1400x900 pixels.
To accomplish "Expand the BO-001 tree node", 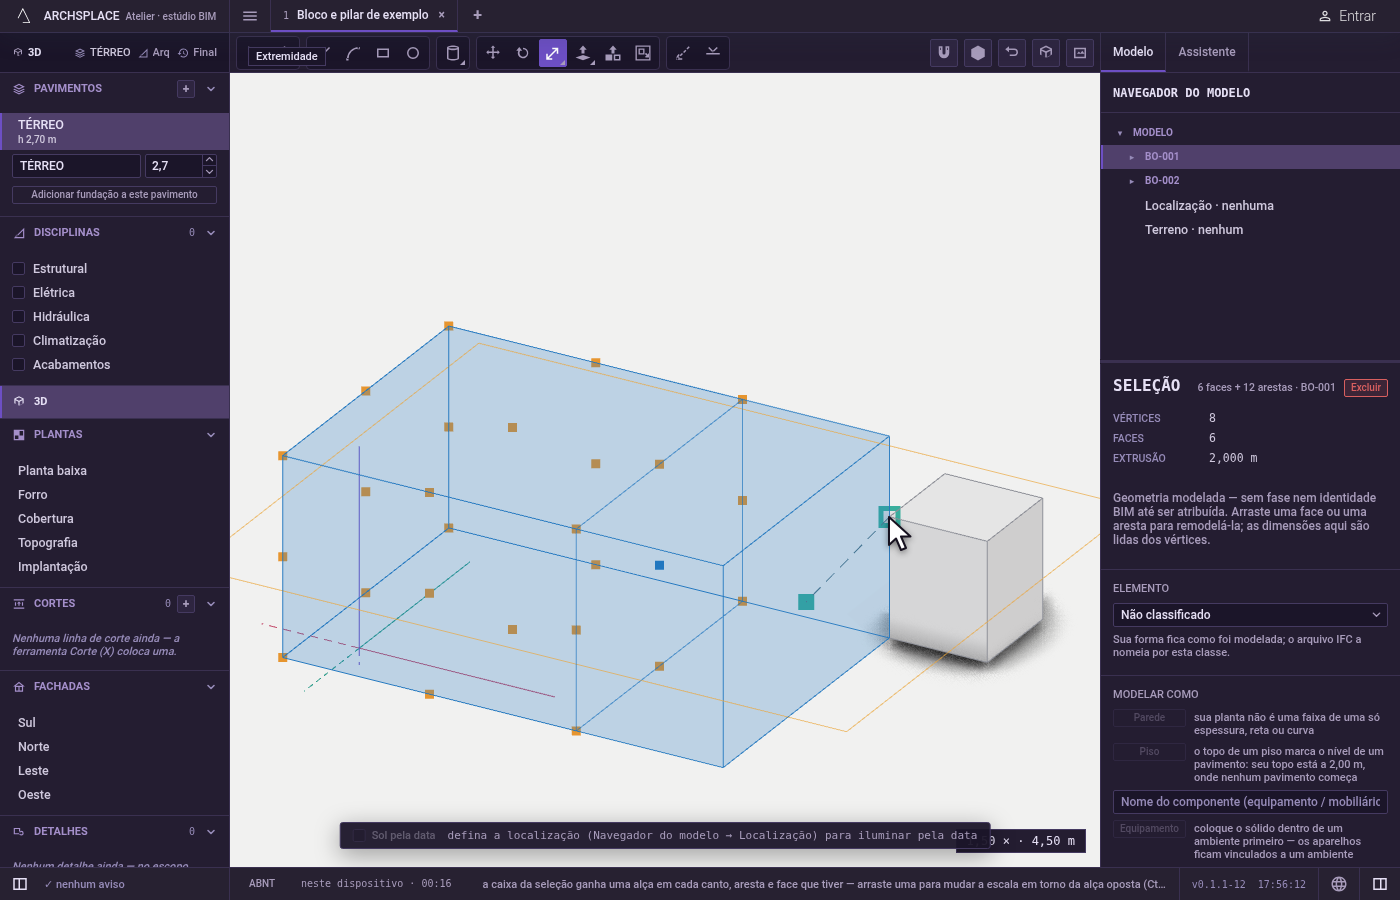I will point(1132,157).
